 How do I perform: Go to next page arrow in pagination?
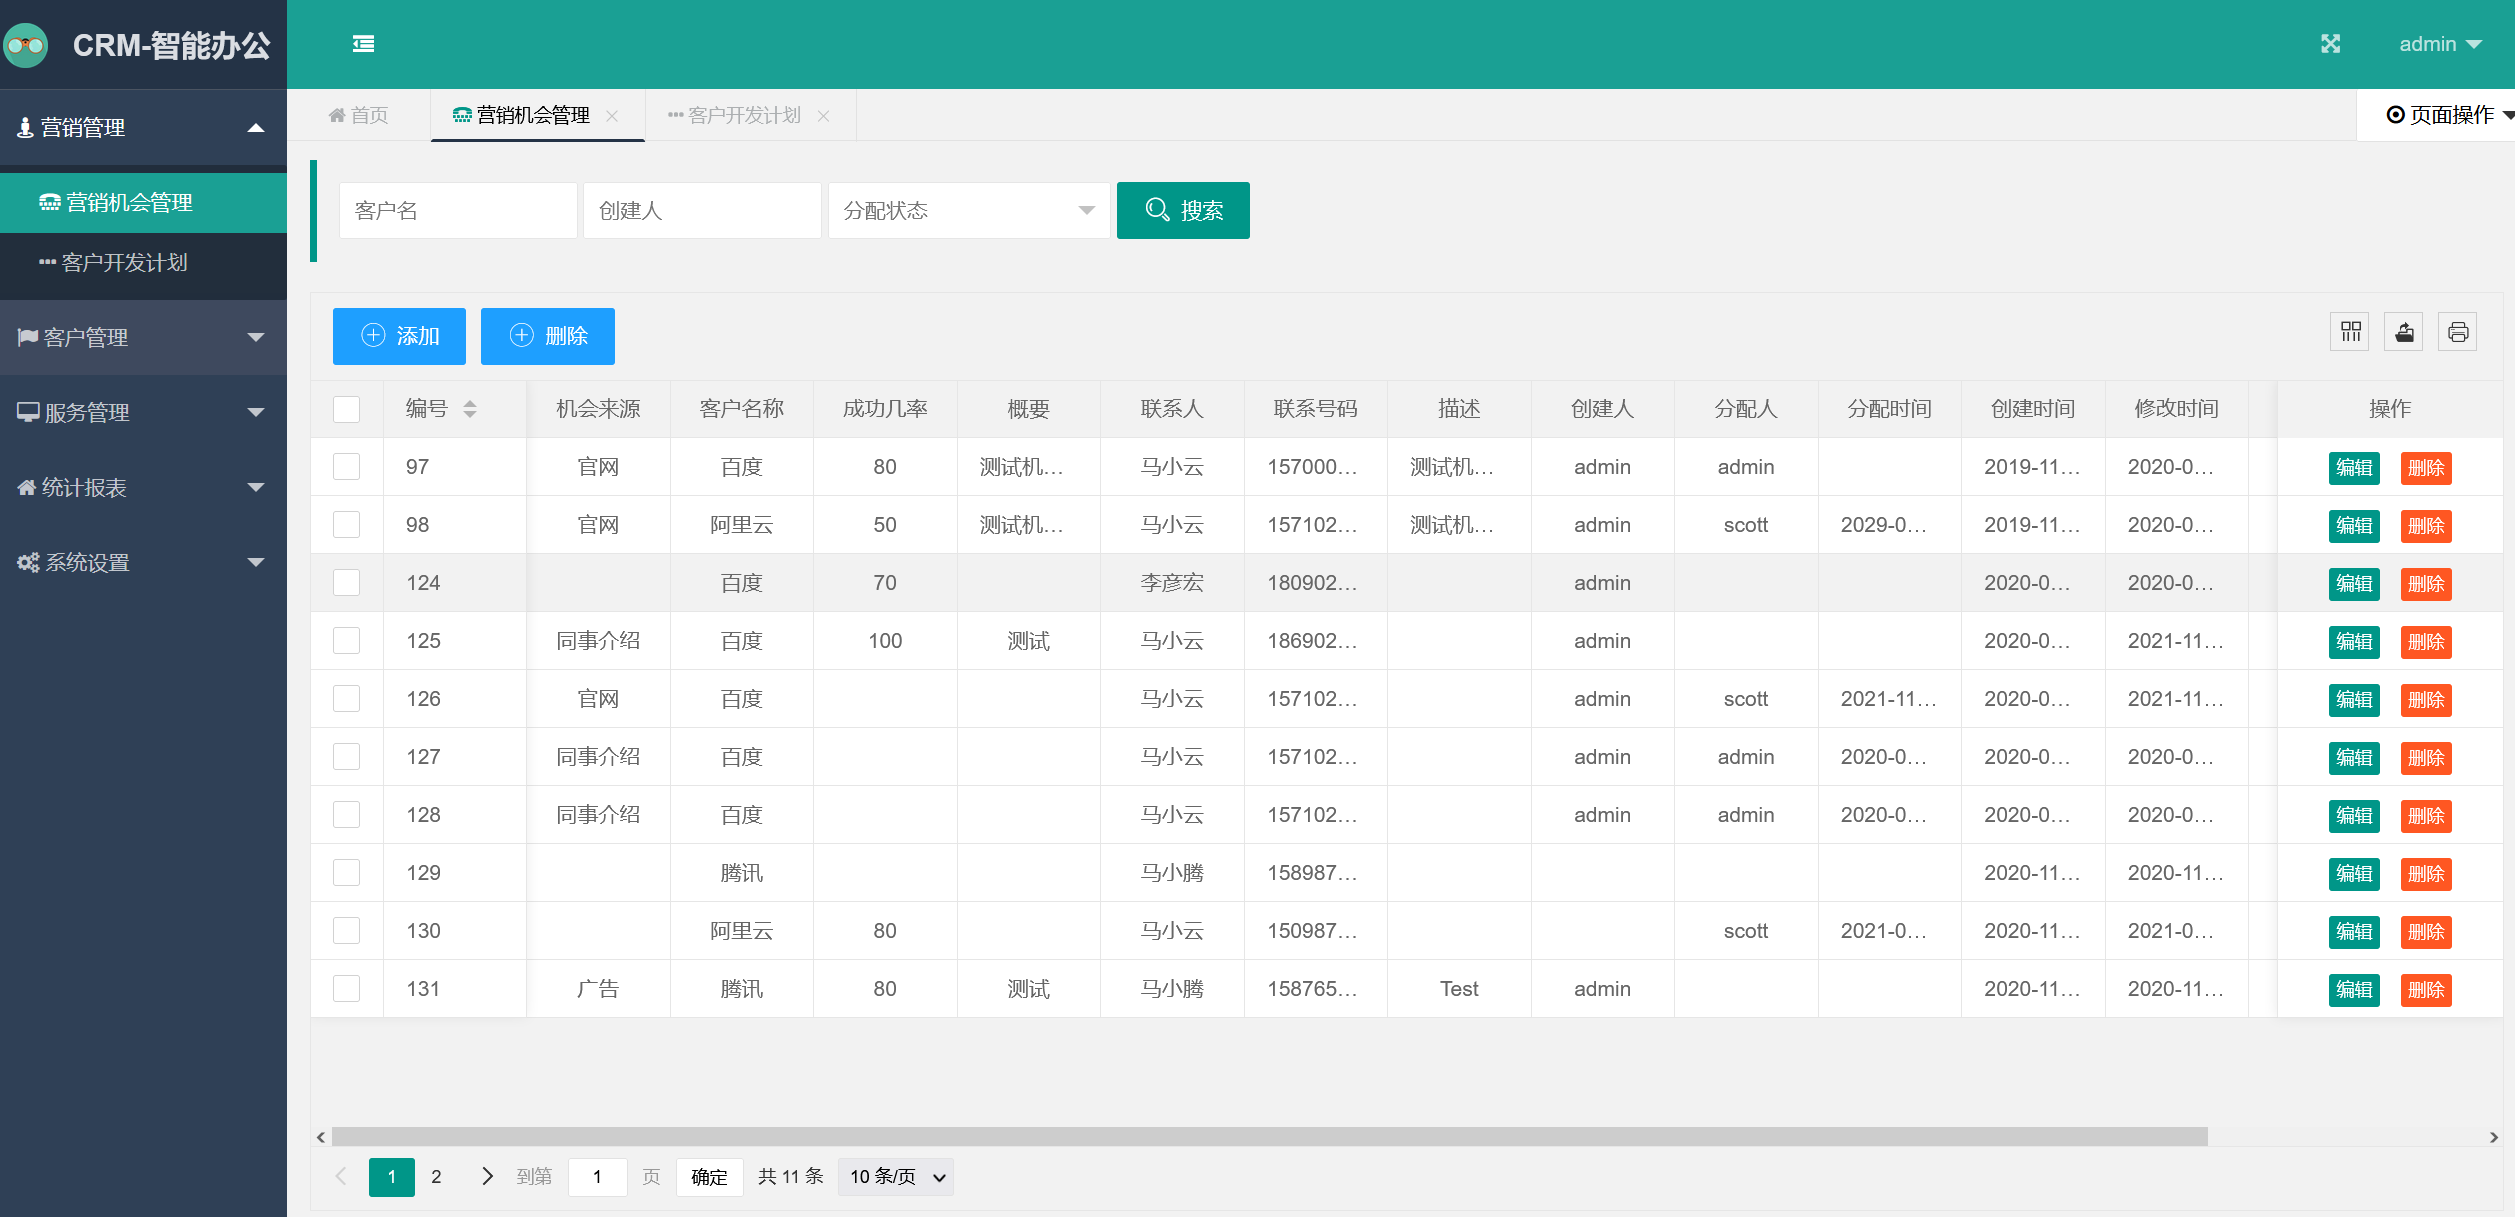click(x=487, y=1176)
